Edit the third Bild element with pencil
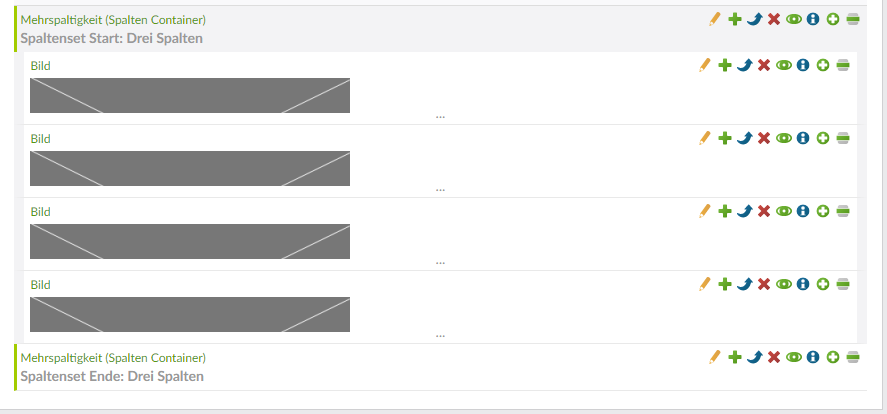This screenshot has height=414, width=887. coord(705,211)
